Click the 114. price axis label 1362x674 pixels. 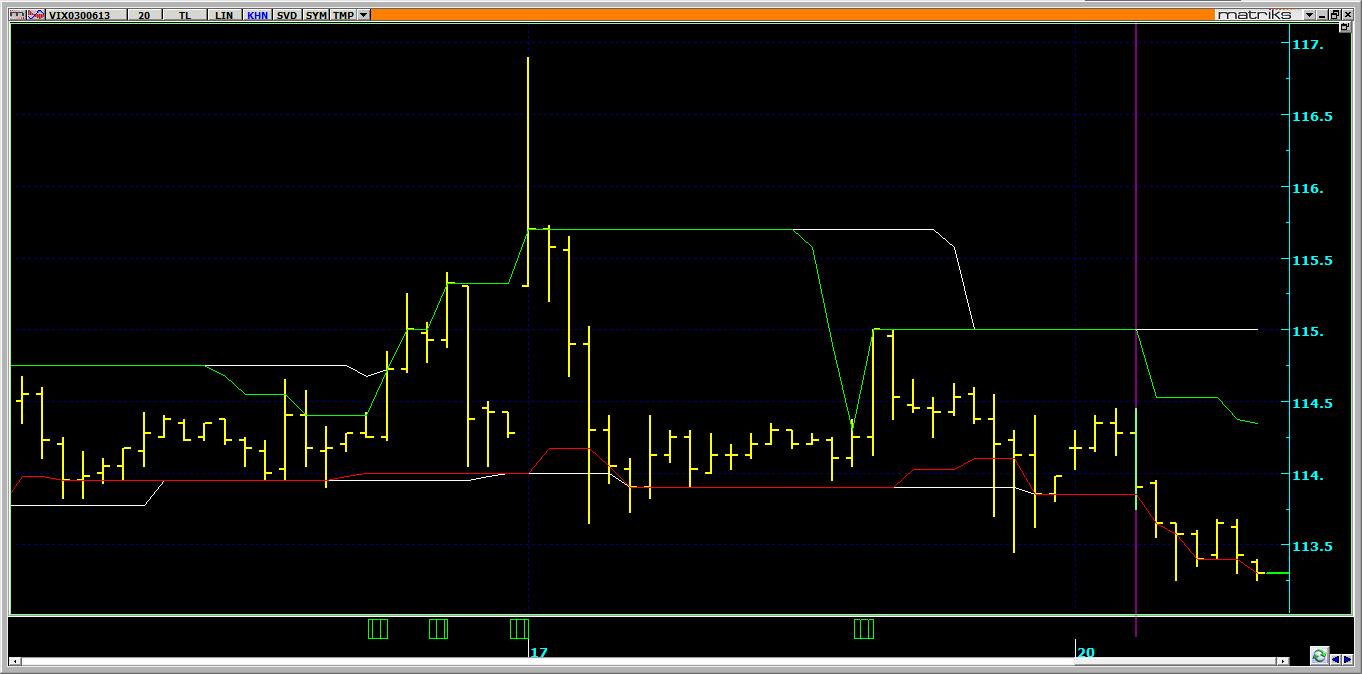[1307, 476]
